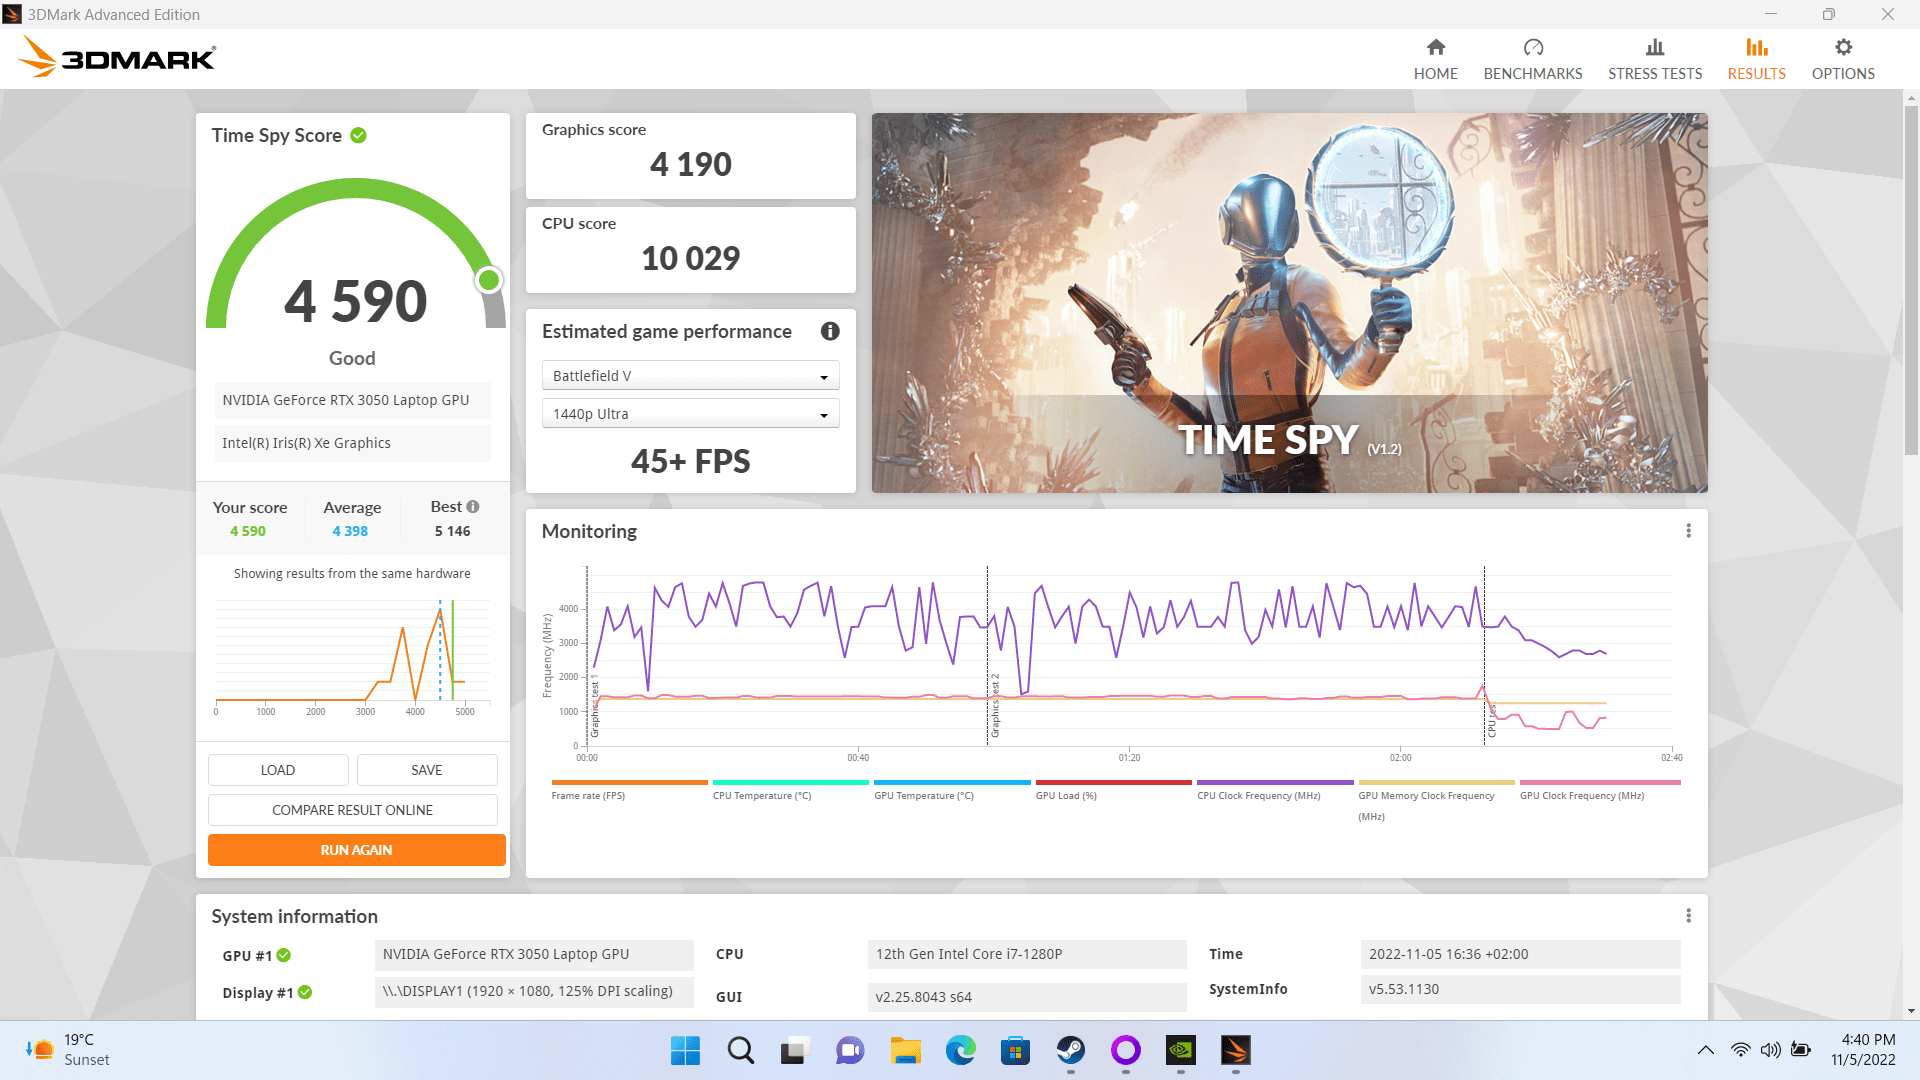
Task: Click the Estimated game performance info icon
Action: pyautogui.click(x=830, y=331)
